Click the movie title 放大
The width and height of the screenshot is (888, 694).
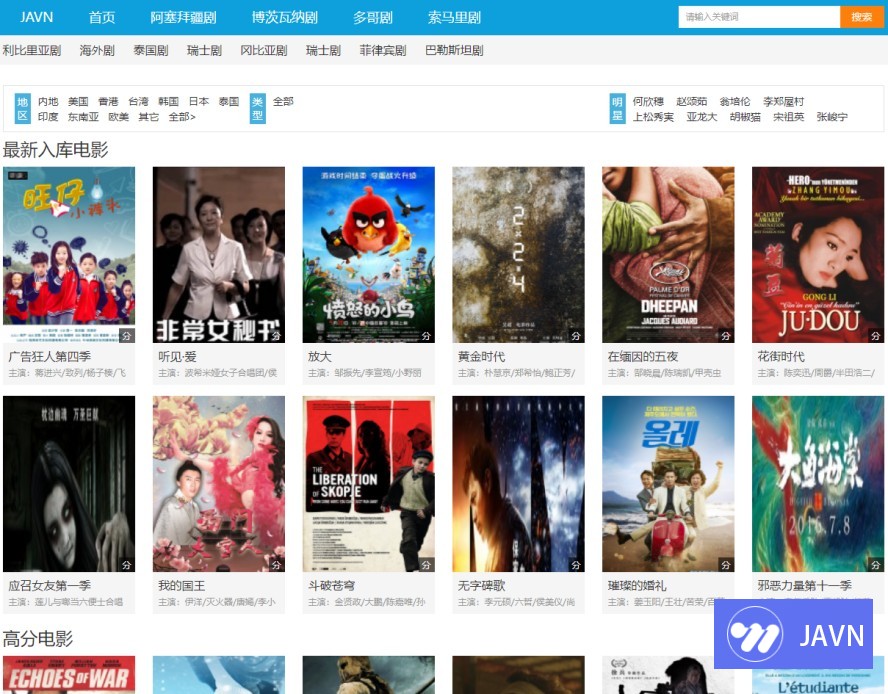coord(320,356)
